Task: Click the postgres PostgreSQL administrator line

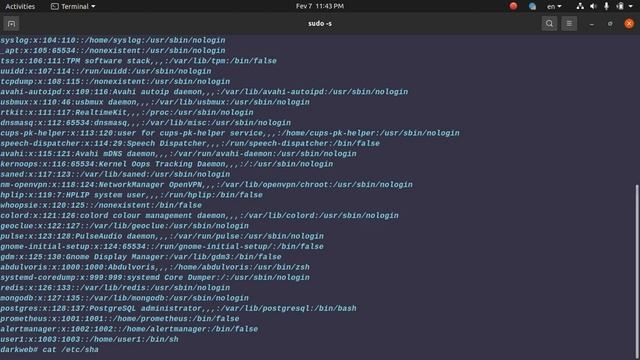Action: (x=178, y=308)
